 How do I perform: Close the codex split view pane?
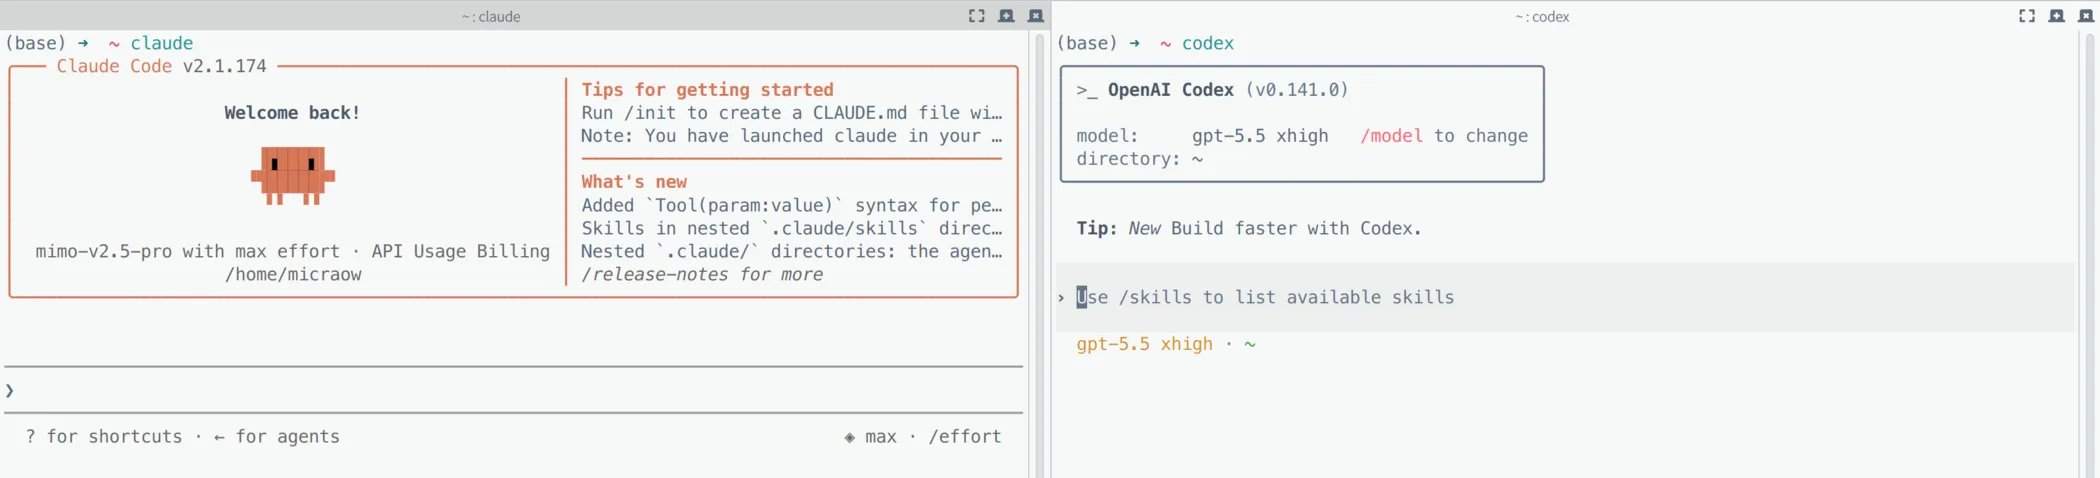[x=2086, y=16]
